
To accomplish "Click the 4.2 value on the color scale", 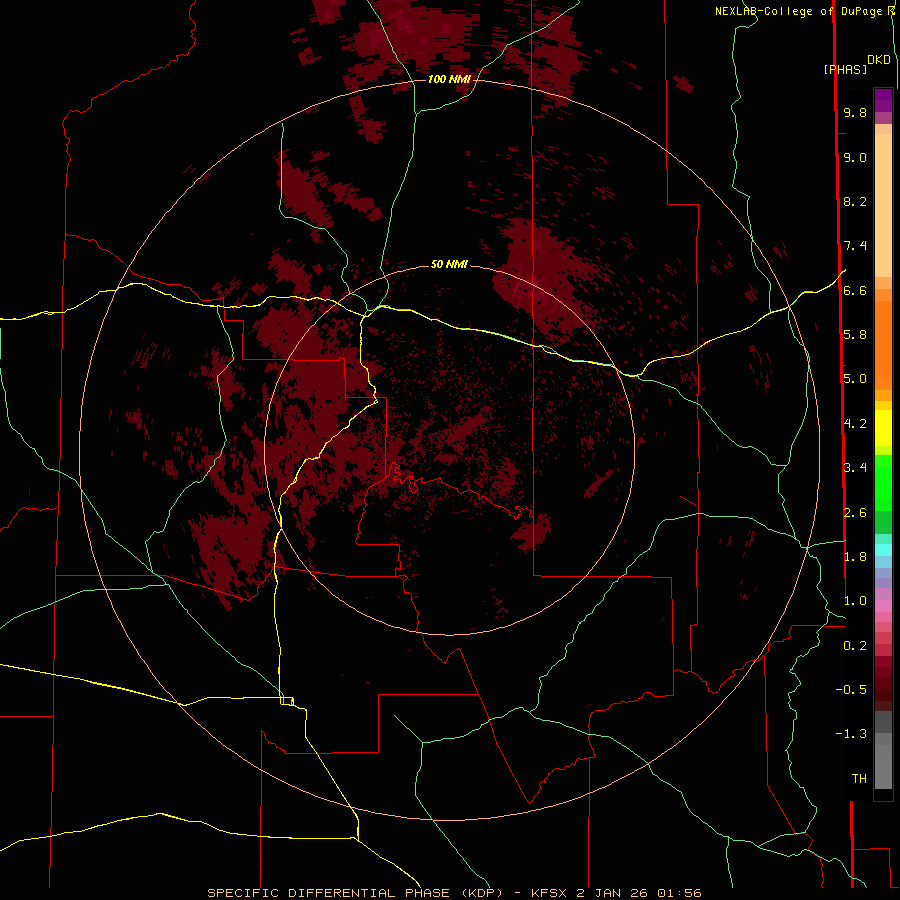I will pos(855,424).
